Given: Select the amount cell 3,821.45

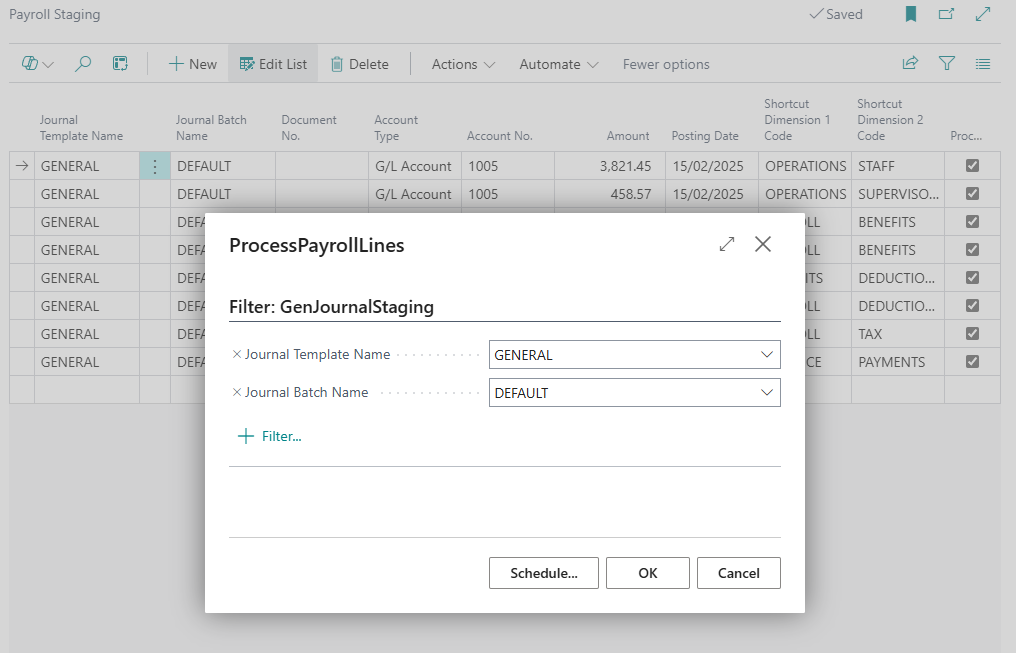Looking at the screenshot, I should 610,166.
